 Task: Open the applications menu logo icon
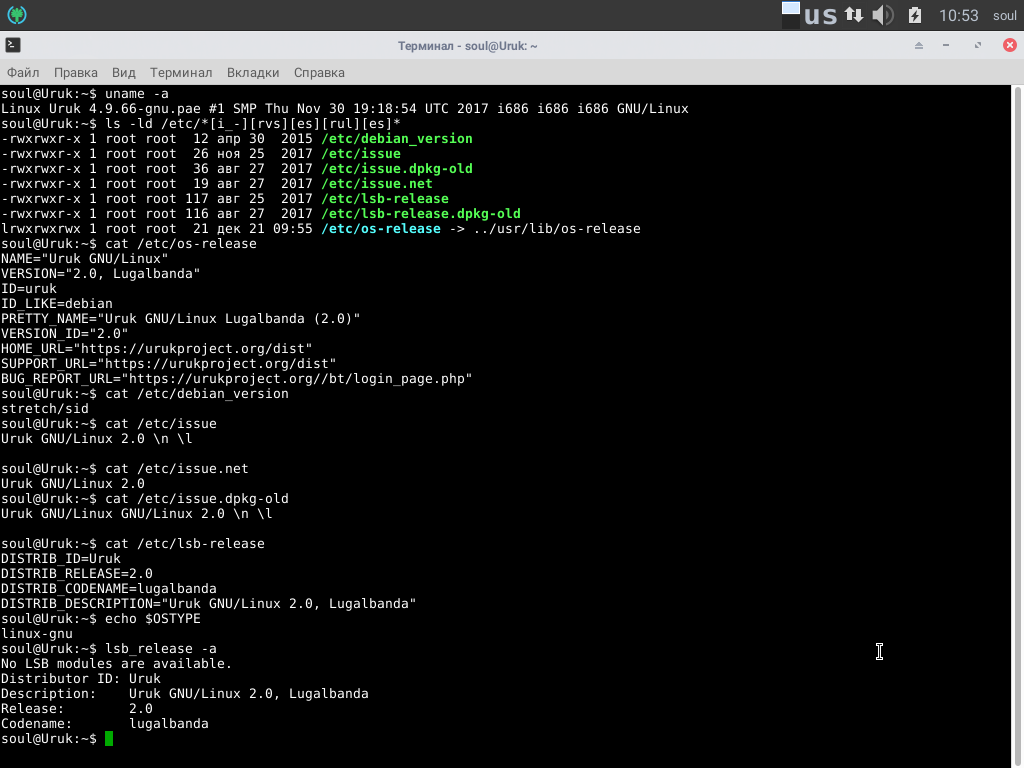pos(17,14)
